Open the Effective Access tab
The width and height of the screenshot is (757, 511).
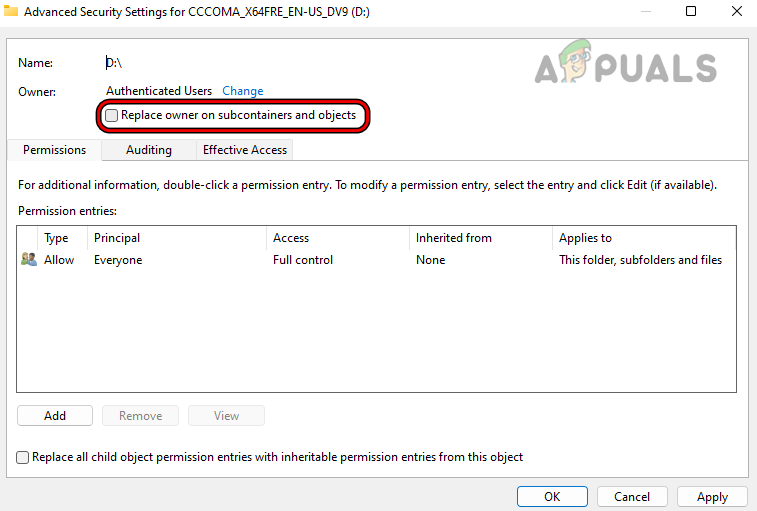tap(244, 150)
